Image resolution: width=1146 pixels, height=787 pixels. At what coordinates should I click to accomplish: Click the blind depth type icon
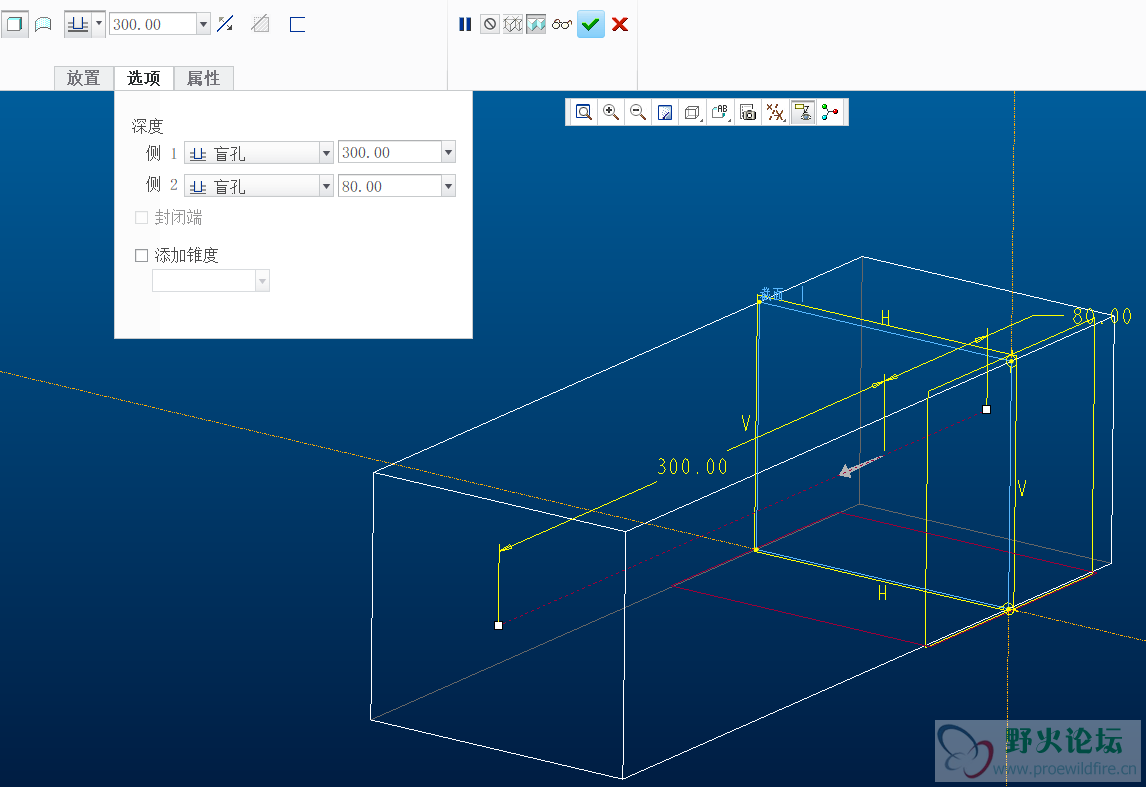77,24
